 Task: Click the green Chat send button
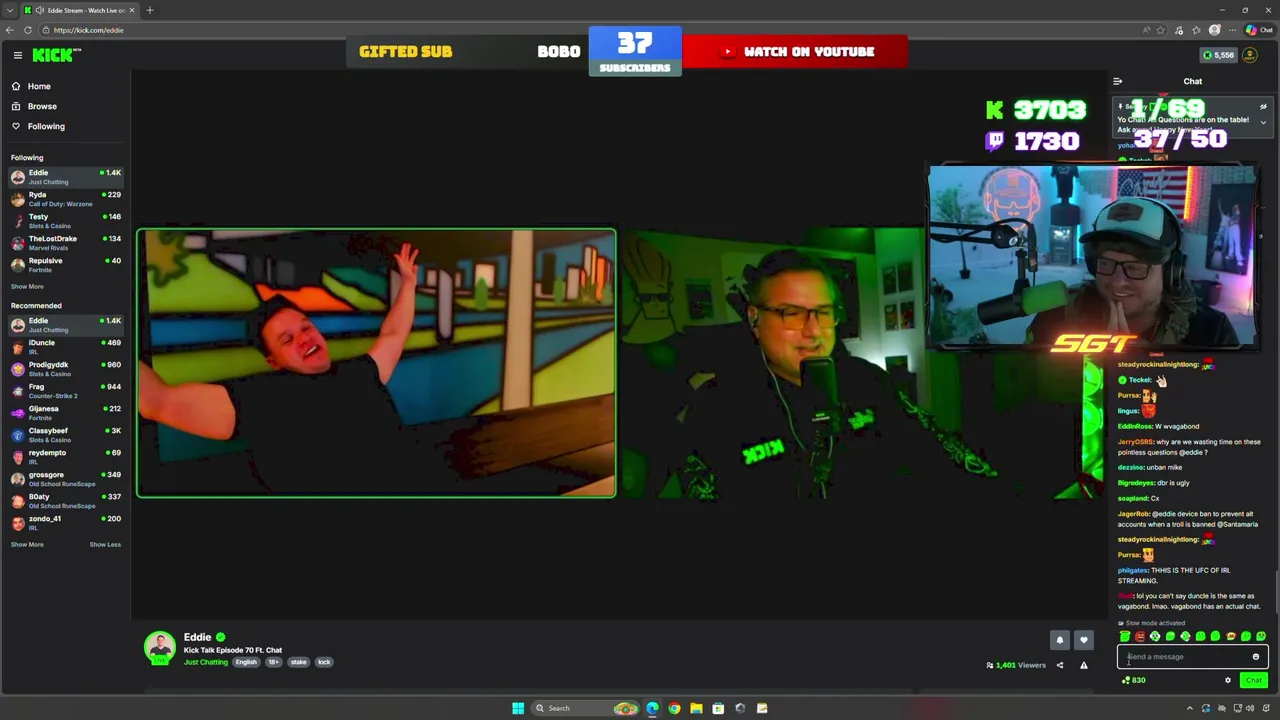pos(1254,680)
